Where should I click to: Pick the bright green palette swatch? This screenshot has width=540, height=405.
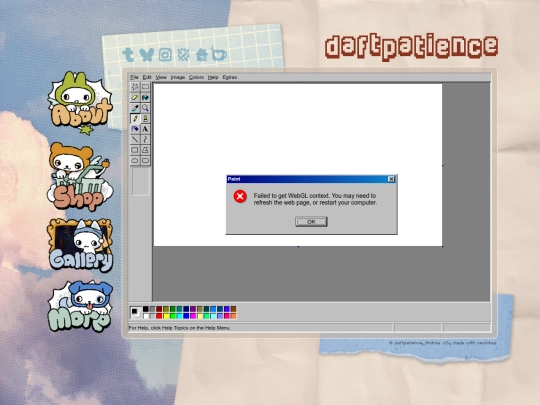173,316
